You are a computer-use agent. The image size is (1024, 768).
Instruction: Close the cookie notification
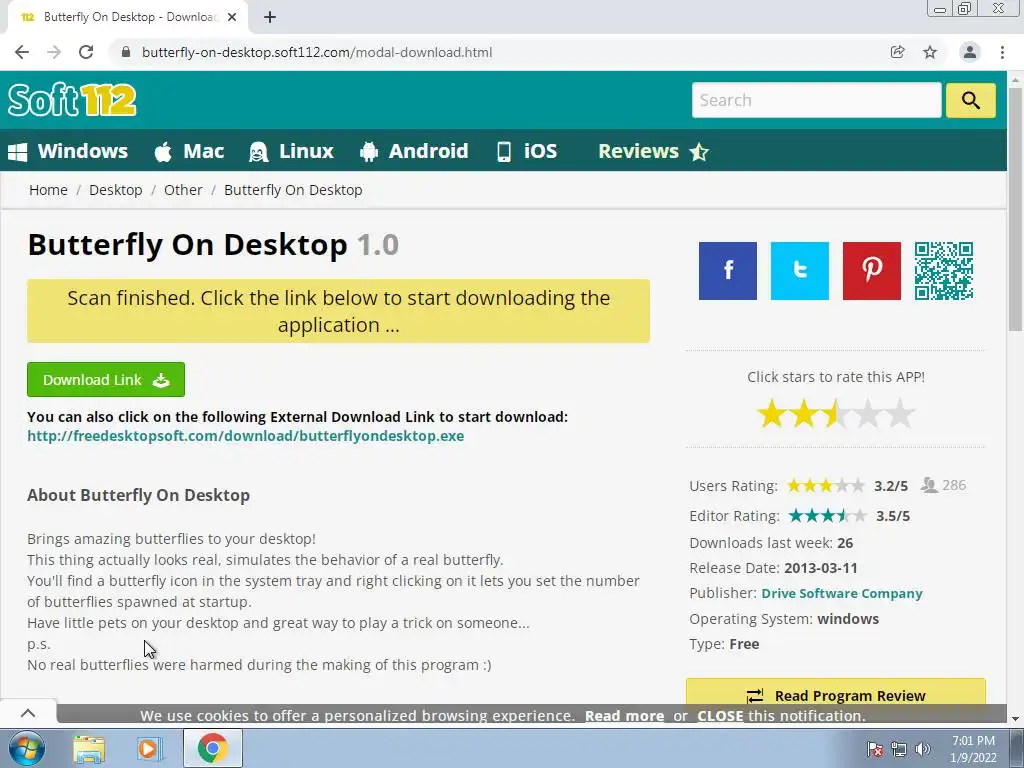pyautogui.click(x=720, y=716)
